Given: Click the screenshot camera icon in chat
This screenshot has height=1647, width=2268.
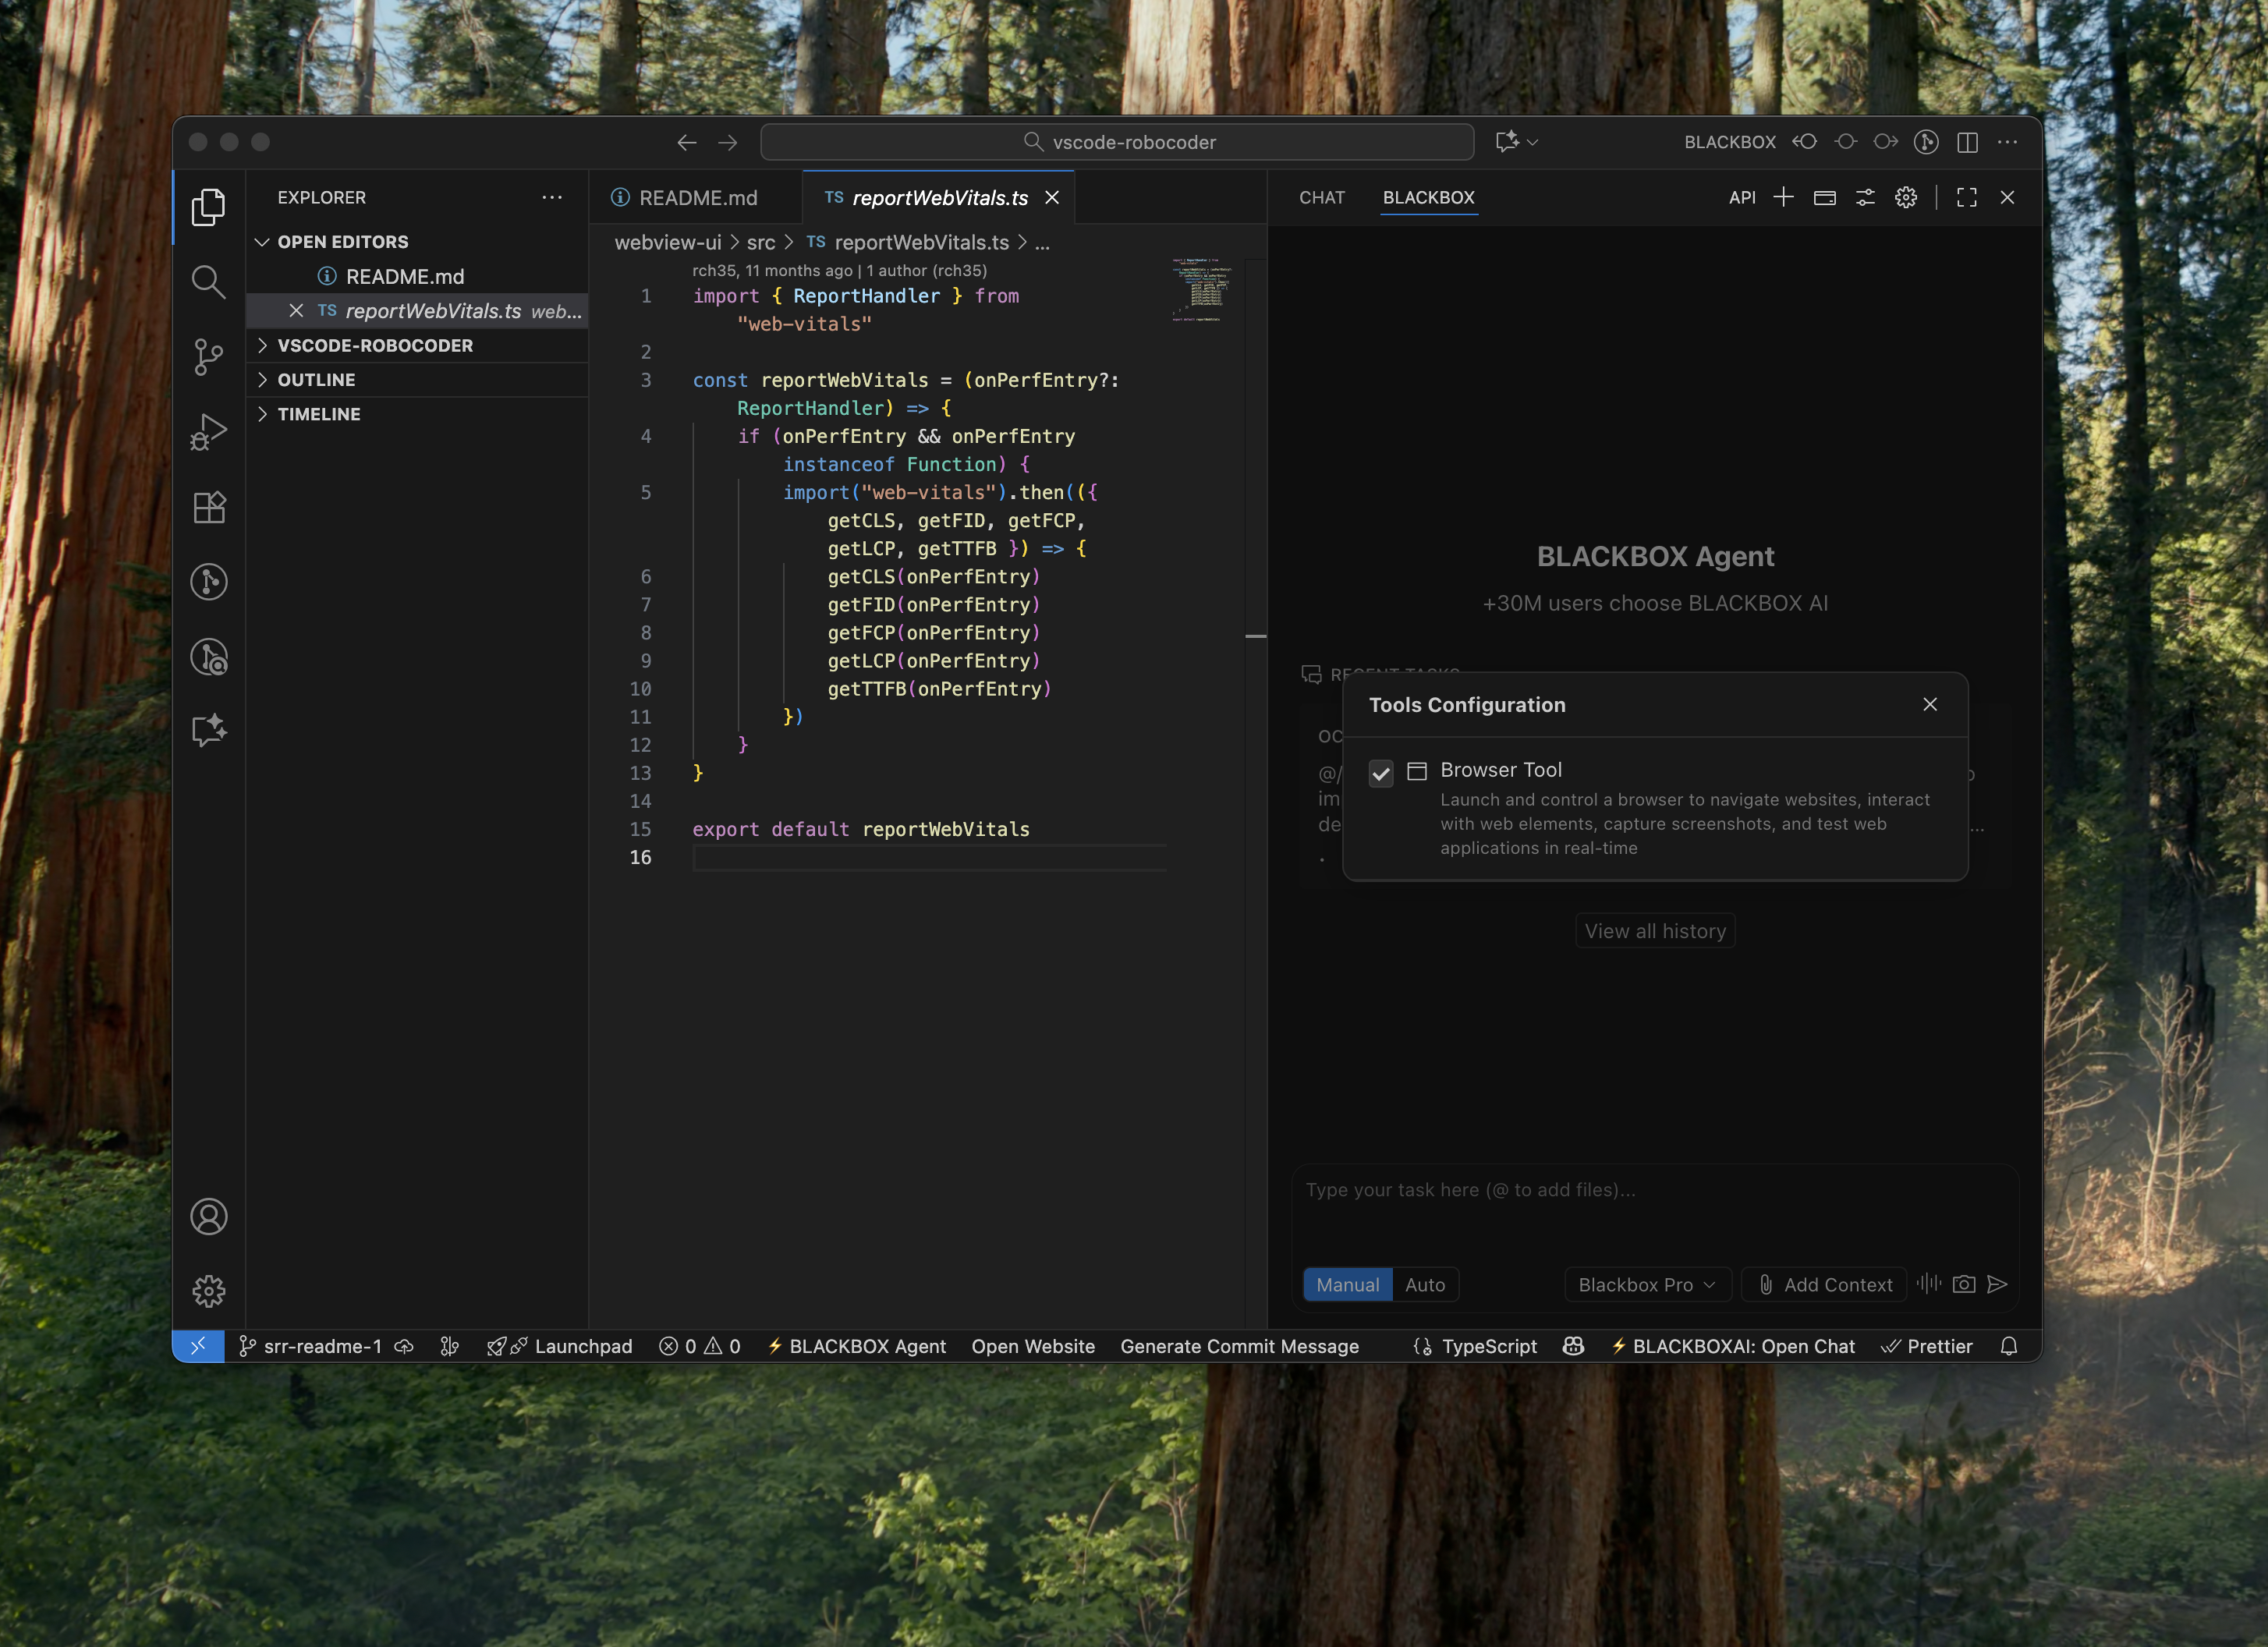Looking at the screenshot, I should (1963, 1284).
